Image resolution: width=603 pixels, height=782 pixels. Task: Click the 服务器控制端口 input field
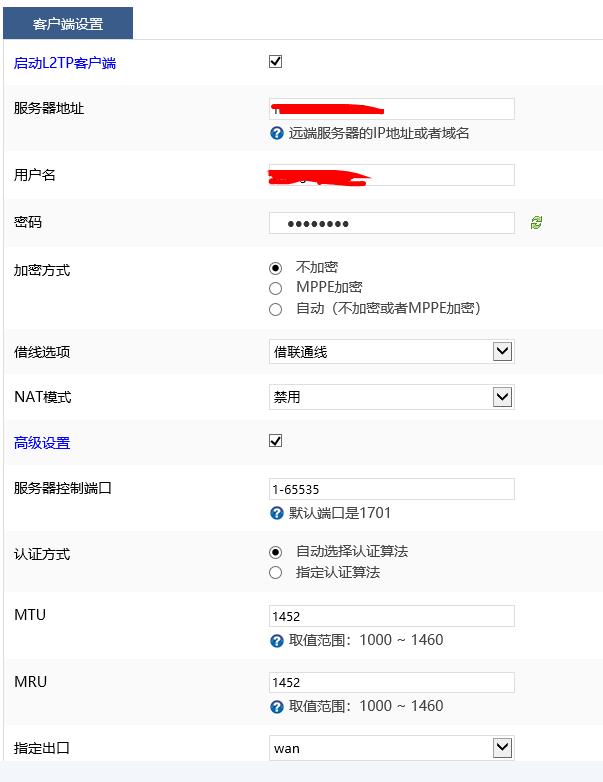[x=392, y=489]
